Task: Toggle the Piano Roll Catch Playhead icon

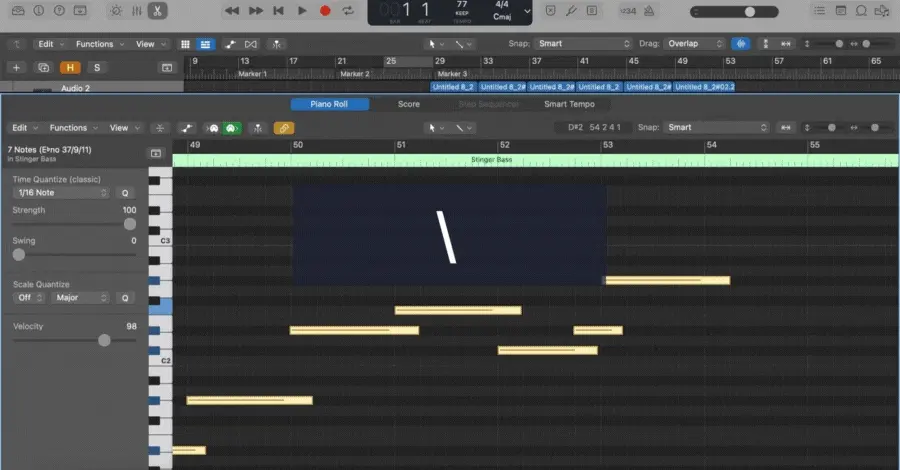Action: click(258, 128)
